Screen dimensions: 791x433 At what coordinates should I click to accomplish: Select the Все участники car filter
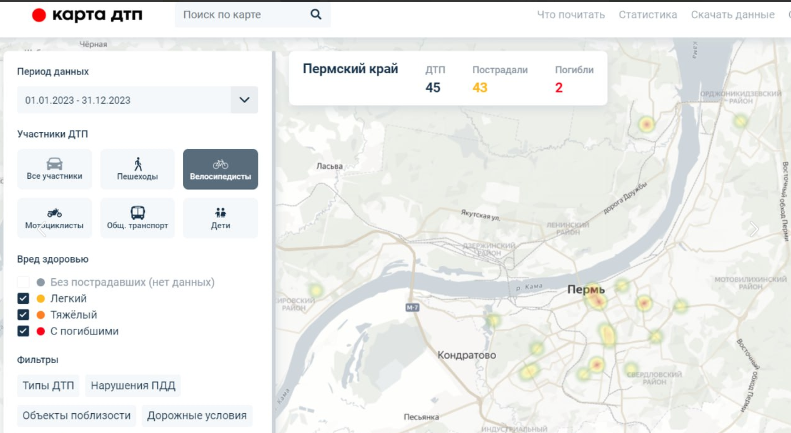pos(55,169)
